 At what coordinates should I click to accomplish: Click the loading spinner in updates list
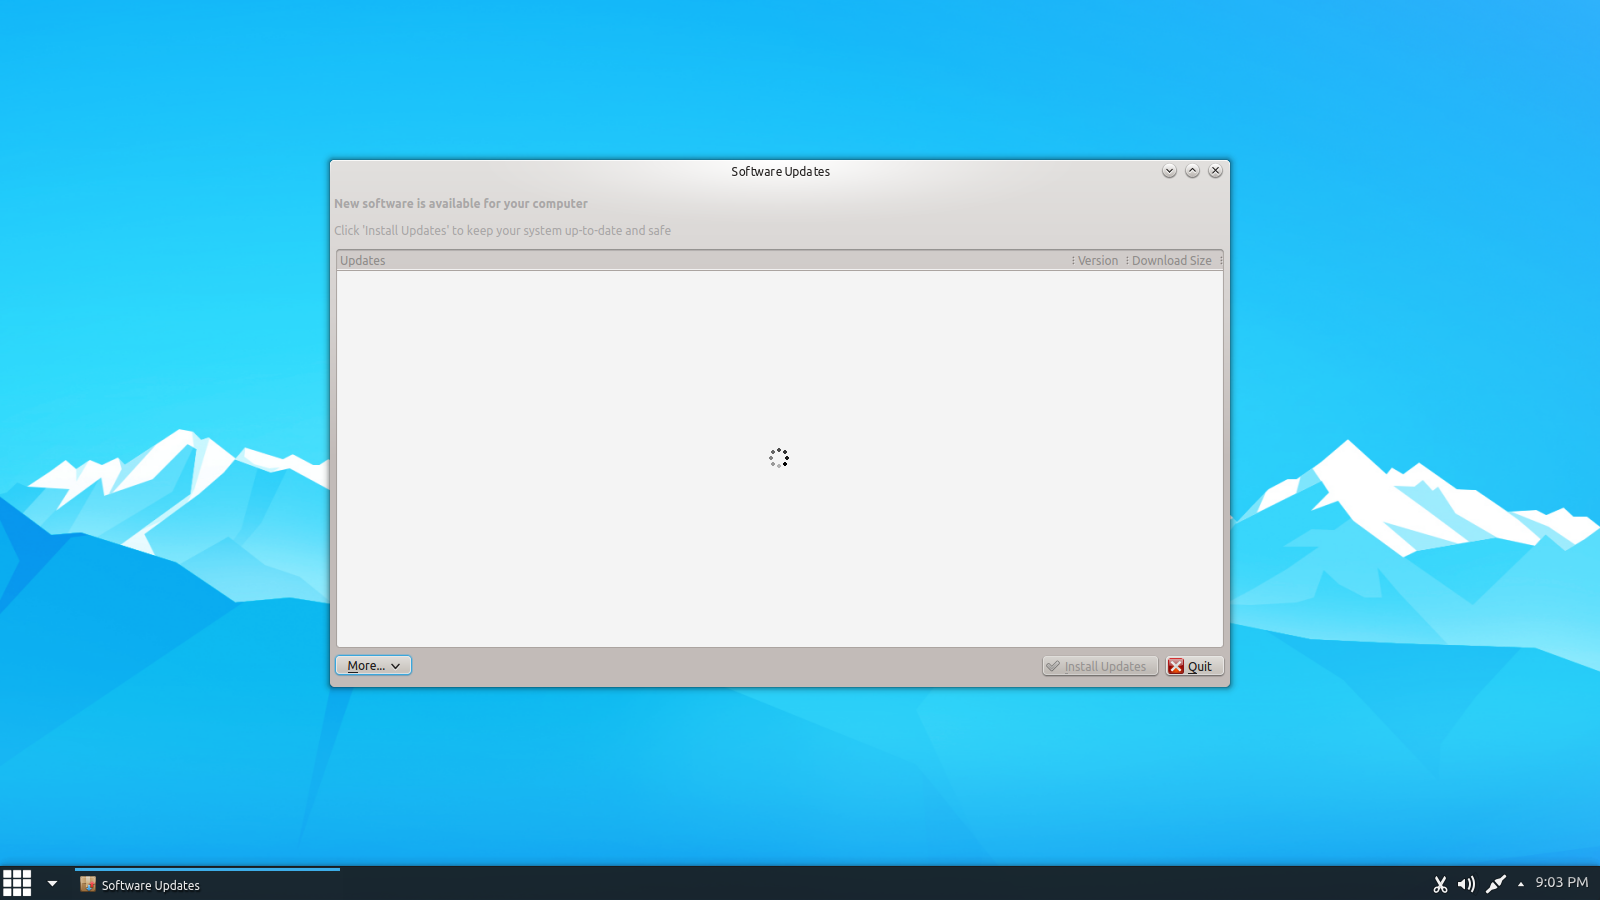pyautogui.click(x=779, y=458)
